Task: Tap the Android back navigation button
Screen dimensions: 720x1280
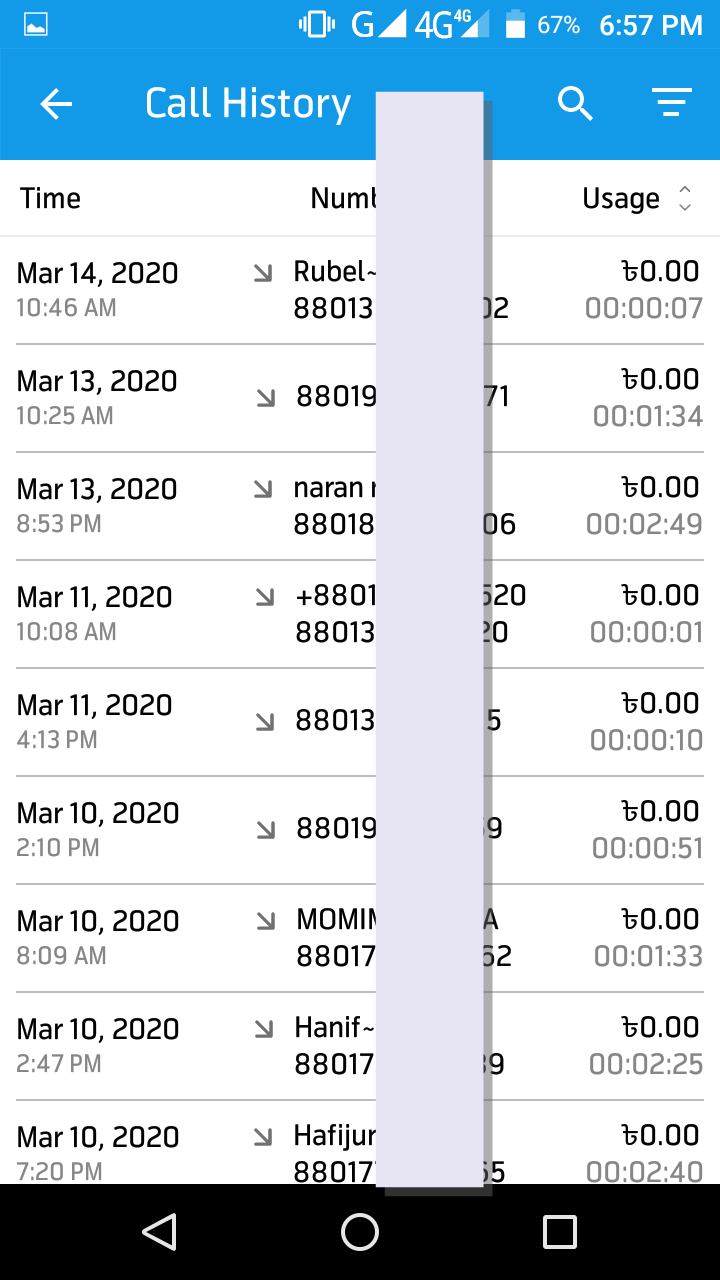Action: coord(160,1232)
